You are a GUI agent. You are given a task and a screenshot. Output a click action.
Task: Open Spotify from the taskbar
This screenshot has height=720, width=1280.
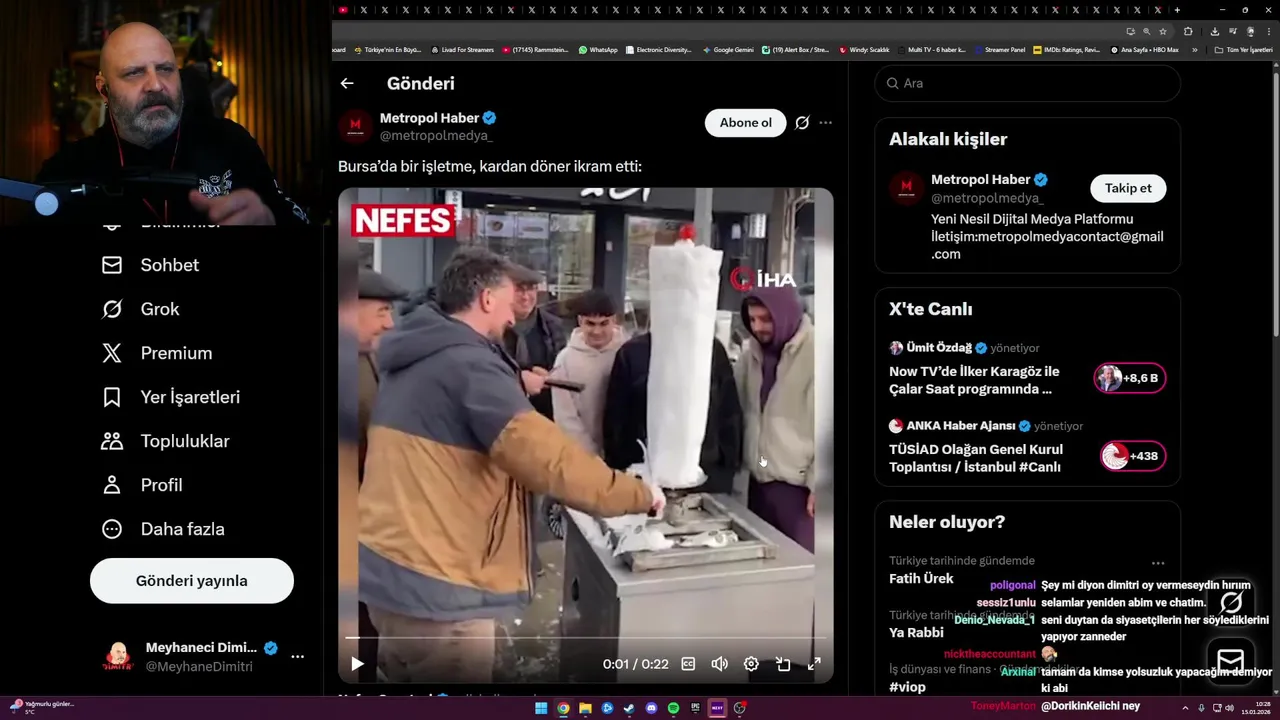pyautogui.click(x=673, y=708)
